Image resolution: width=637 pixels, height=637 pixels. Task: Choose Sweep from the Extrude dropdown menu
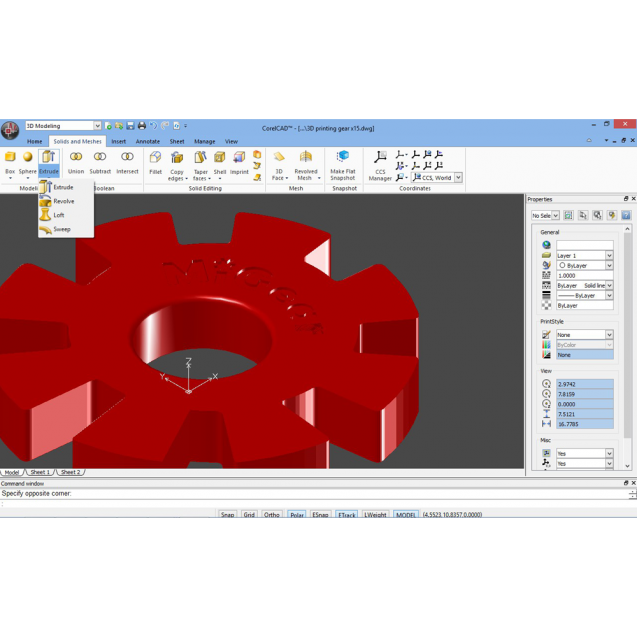(x=65, y=229)
